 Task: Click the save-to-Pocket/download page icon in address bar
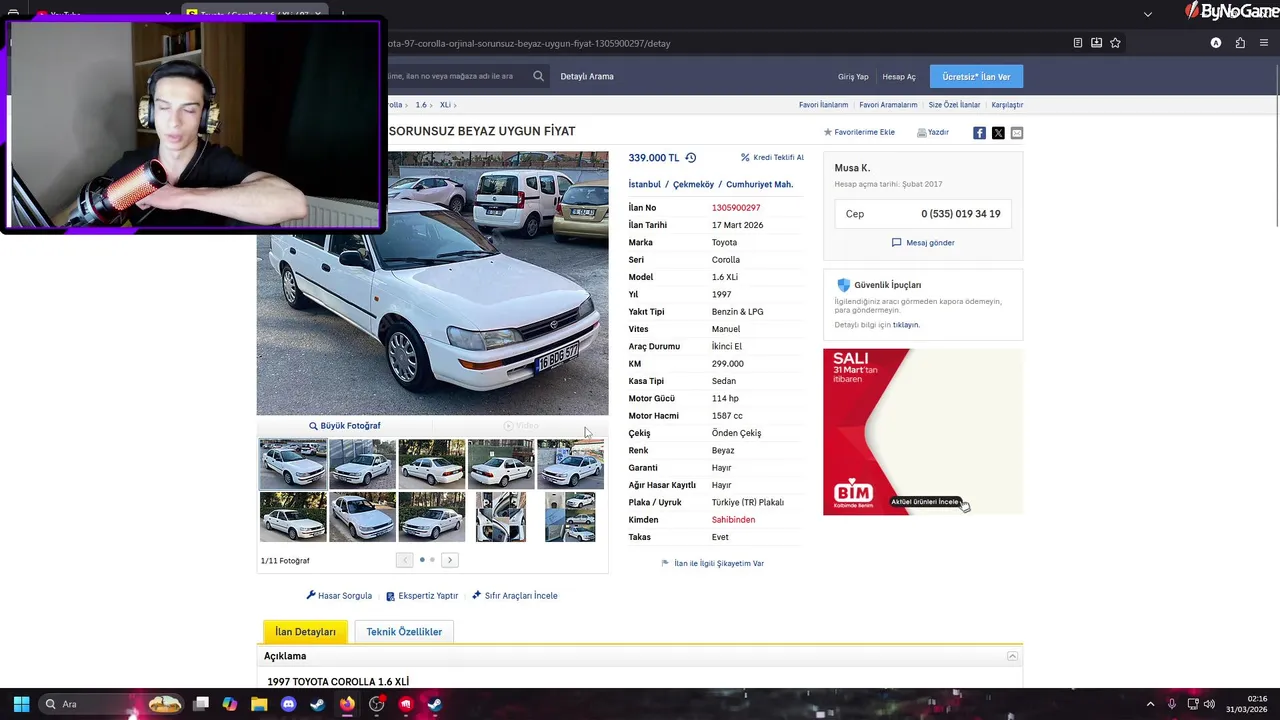[x=1097, y=43]
